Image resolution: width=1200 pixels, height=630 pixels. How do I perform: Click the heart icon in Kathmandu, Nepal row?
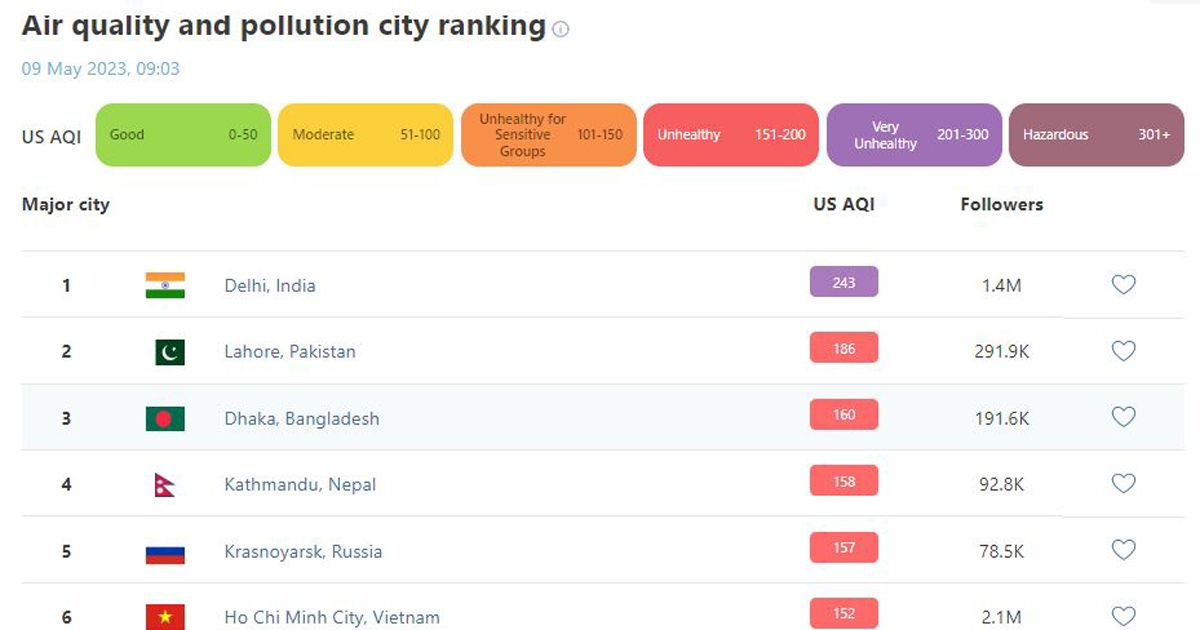click(x=1124, y=484)
